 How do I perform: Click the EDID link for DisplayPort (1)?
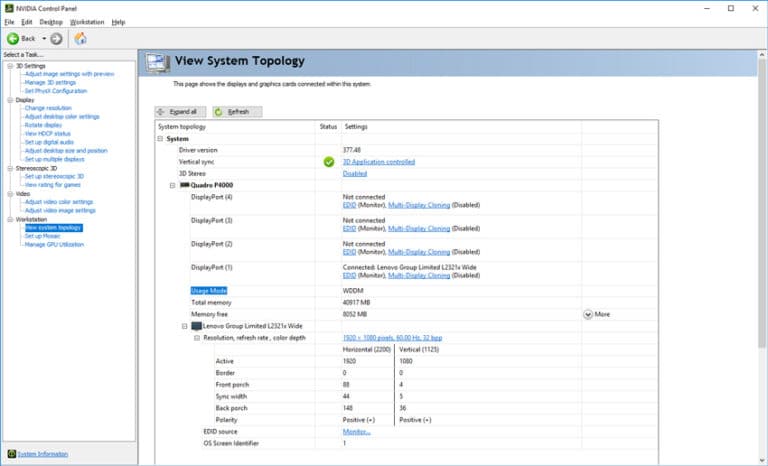[x=349, y=276]
